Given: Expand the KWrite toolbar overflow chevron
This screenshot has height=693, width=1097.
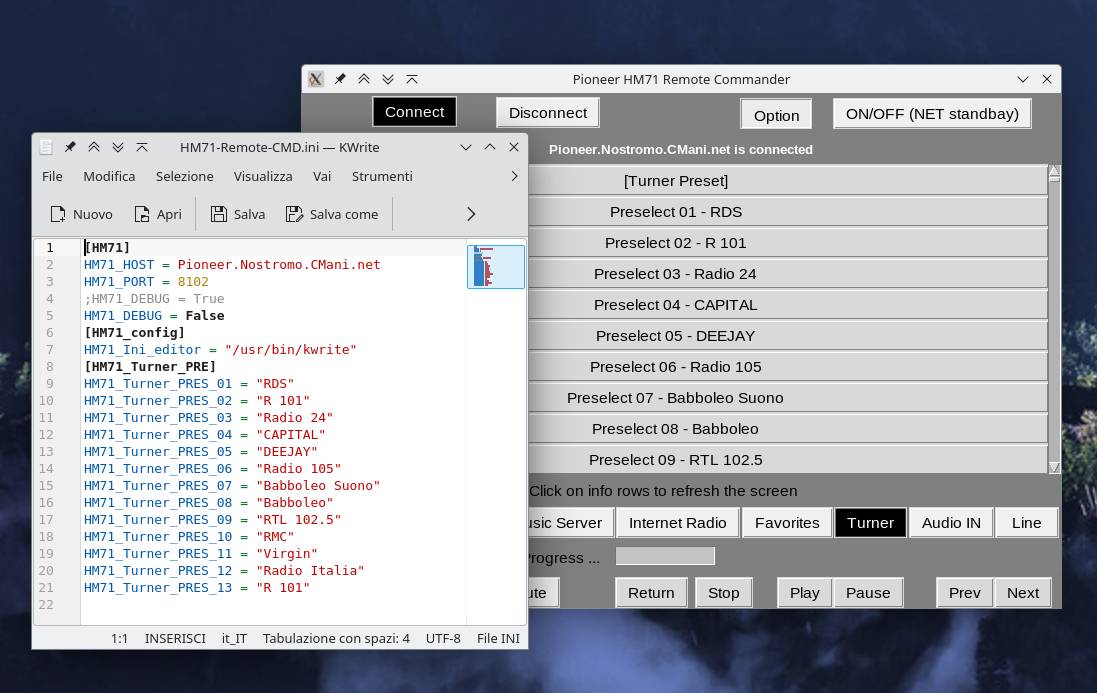Looking at the screenshot, I should [x=471, y=214].
